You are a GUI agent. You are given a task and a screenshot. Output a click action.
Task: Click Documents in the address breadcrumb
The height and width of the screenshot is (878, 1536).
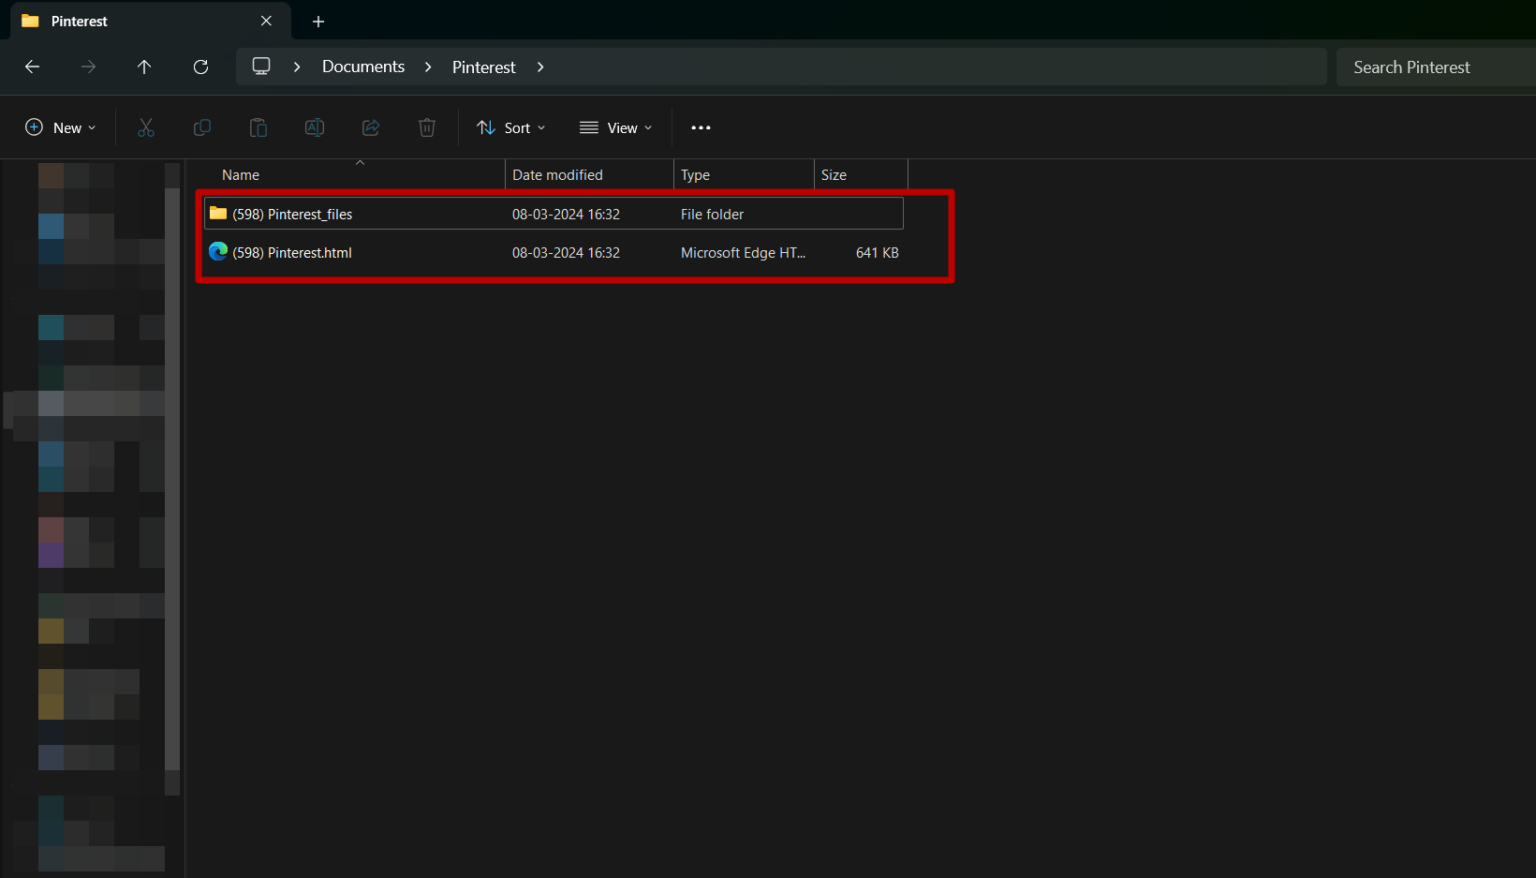(x=363, y=67)
